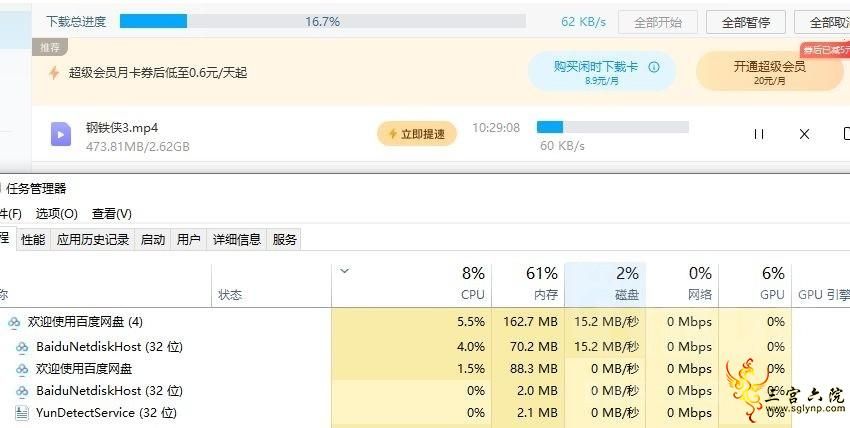850x428 pixels.
Task: Click the icon of the BaiduNetdiskHost row using 4.0% CPU
Action: tap(22, 347)
